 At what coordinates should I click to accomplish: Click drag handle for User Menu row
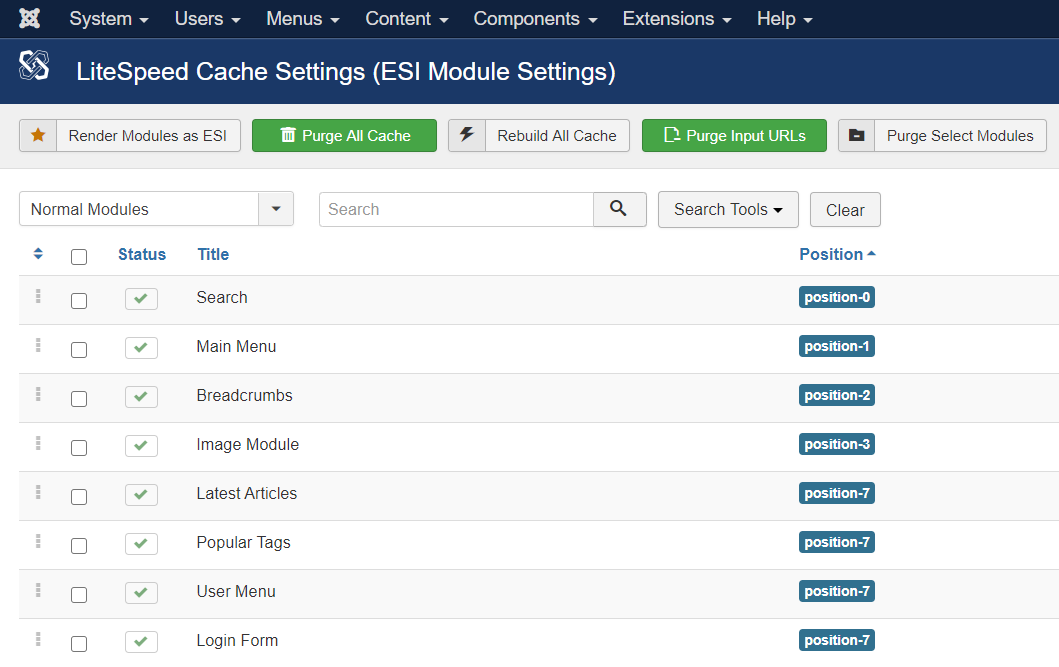[38, 591]
